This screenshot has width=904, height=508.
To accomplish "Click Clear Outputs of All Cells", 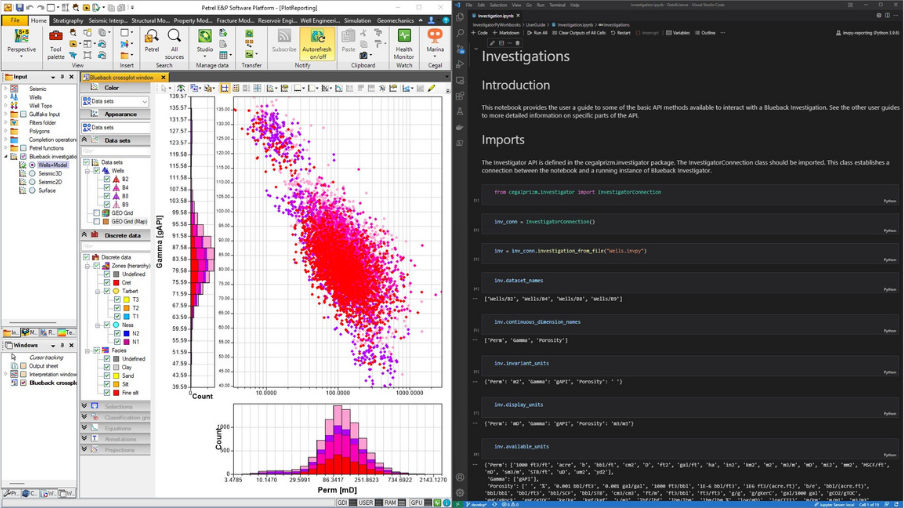I will coord(579,33).
